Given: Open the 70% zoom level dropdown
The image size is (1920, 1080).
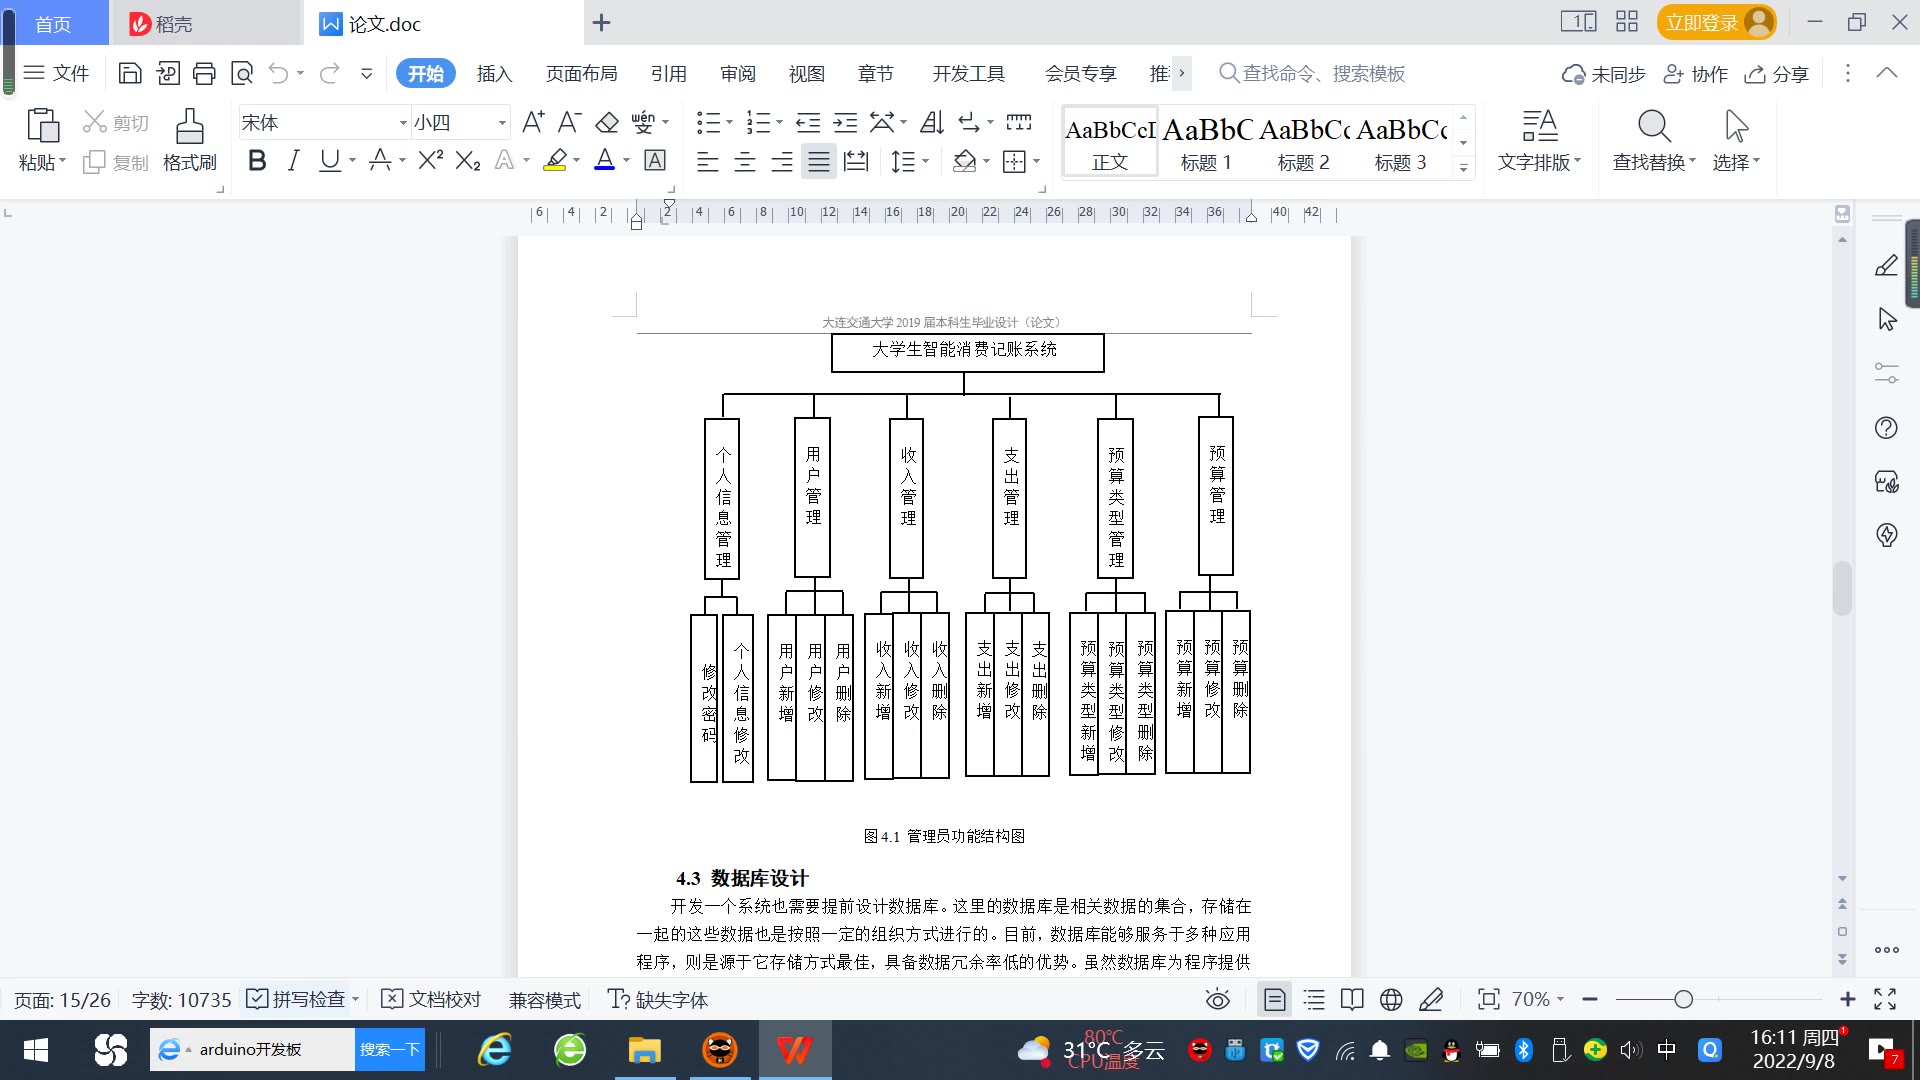Looking at the screenshot, I should coord(1538,1000).
